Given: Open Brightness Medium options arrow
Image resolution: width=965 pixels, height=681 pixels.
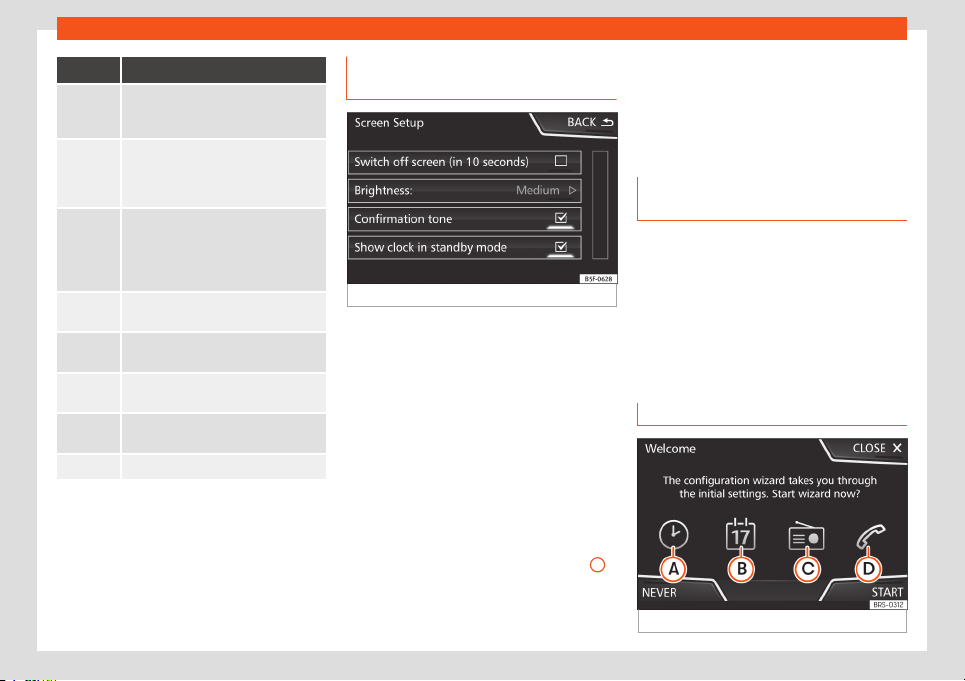Looking at the screenshot, I should 572,190.
